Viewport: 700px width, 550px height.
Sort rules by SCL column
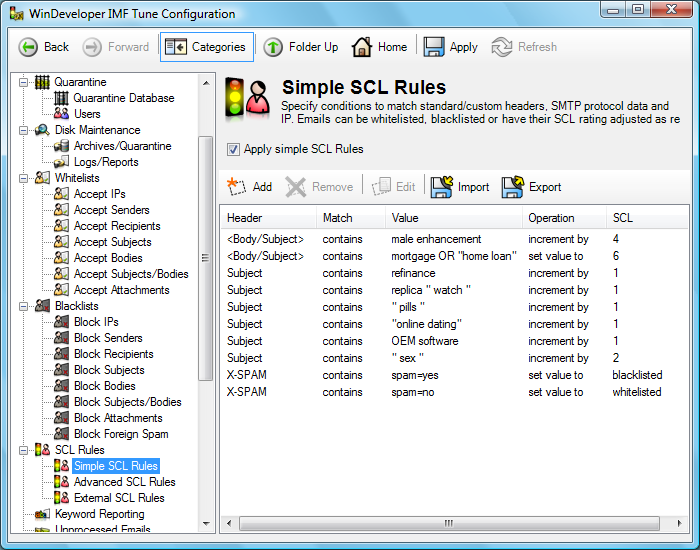647,218
